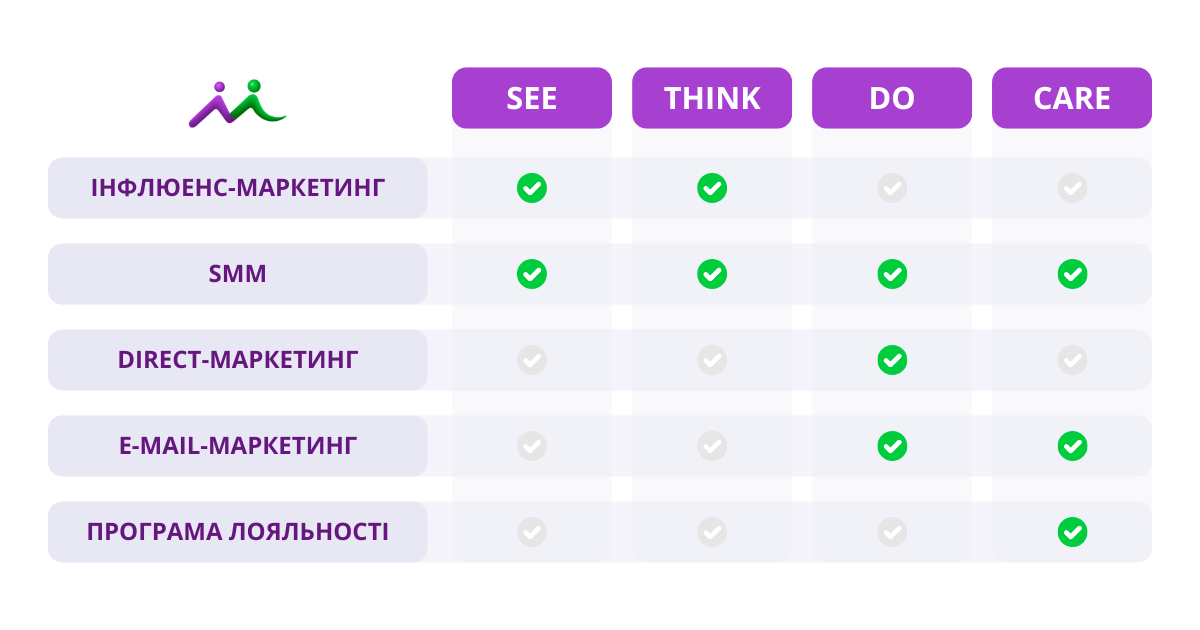The height and width of the screenshot is (630, 1200).
Task: Toggle gray check for E-mail-маркетинг under THINK
Action: (x=712, y=446)
